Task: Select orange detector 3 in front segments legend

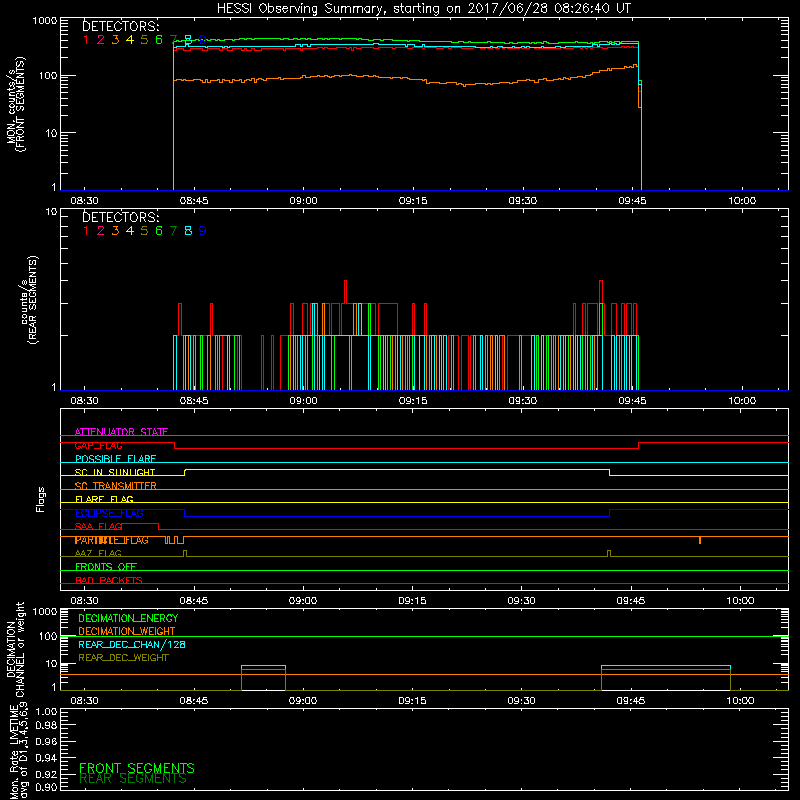Action: click(115, 40)
